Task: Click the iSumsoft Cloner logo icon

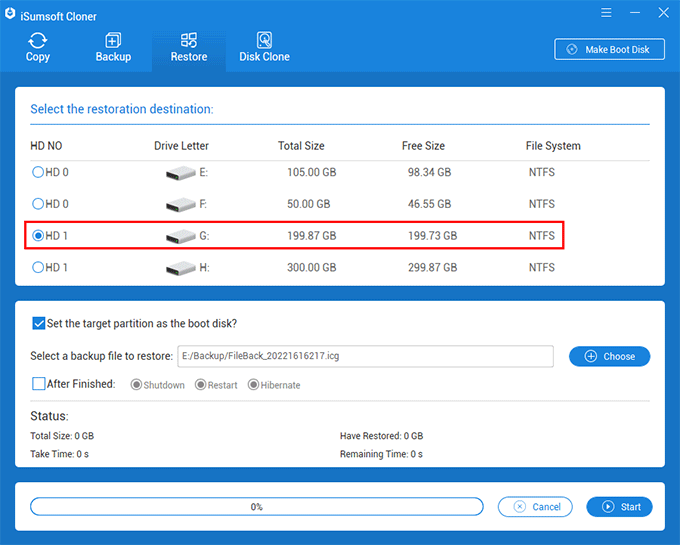Action: pos(10,14)
